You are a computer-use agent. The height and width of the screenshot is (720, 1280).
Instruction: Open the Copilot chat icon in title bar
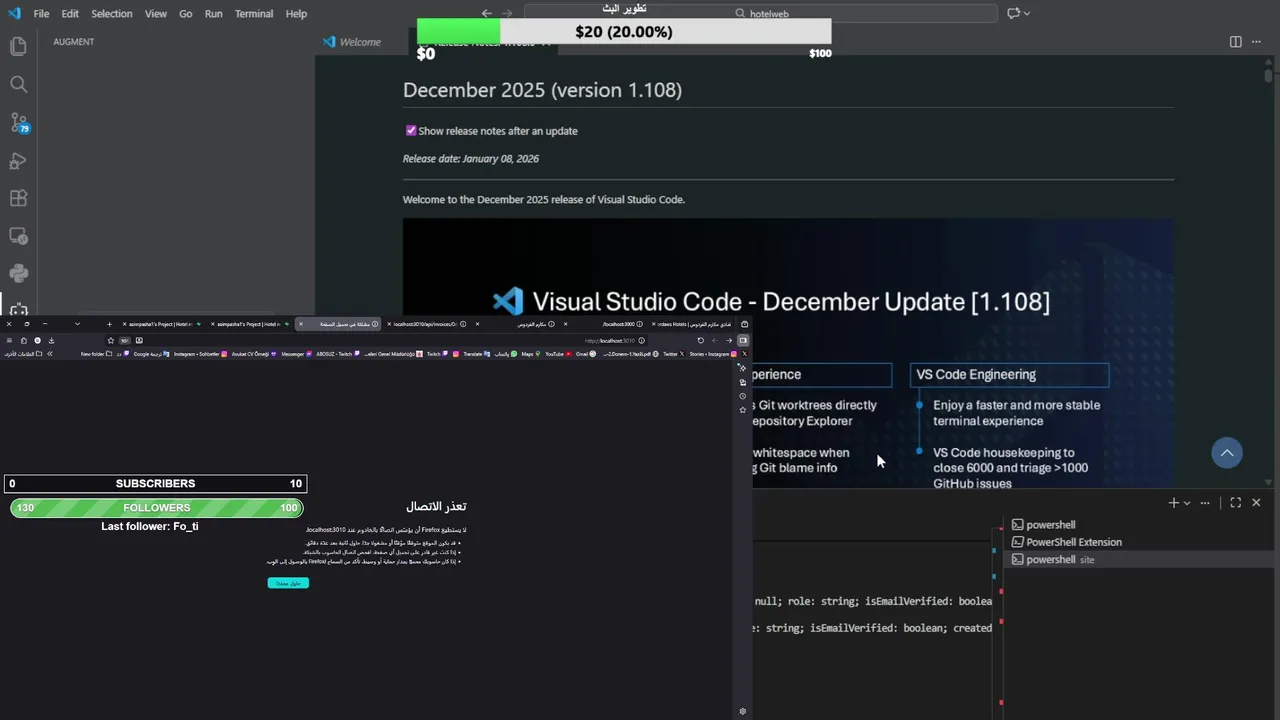tap(1013, 13)
